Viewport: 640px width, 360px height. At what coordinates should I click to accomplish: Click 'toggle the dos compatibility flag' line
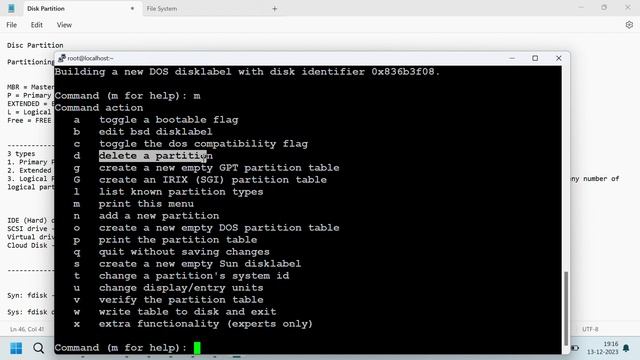[x=203, y=144]
